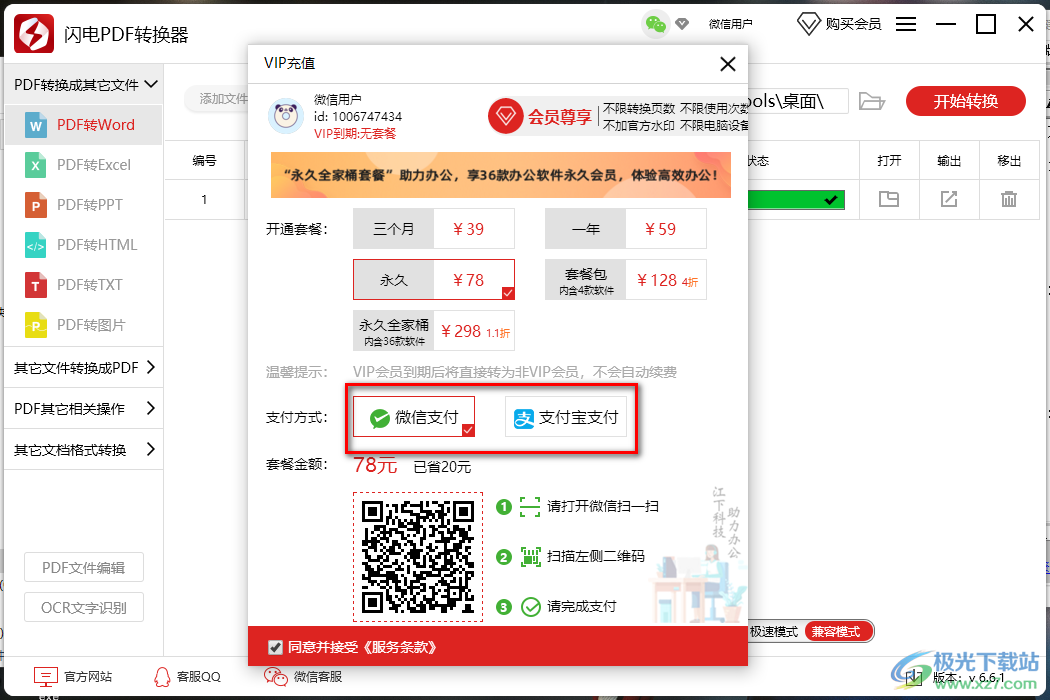This screenshot has width=1050, height=700.
Task: Open OCR文字识别 tool
Action: [x=84, y=608]
